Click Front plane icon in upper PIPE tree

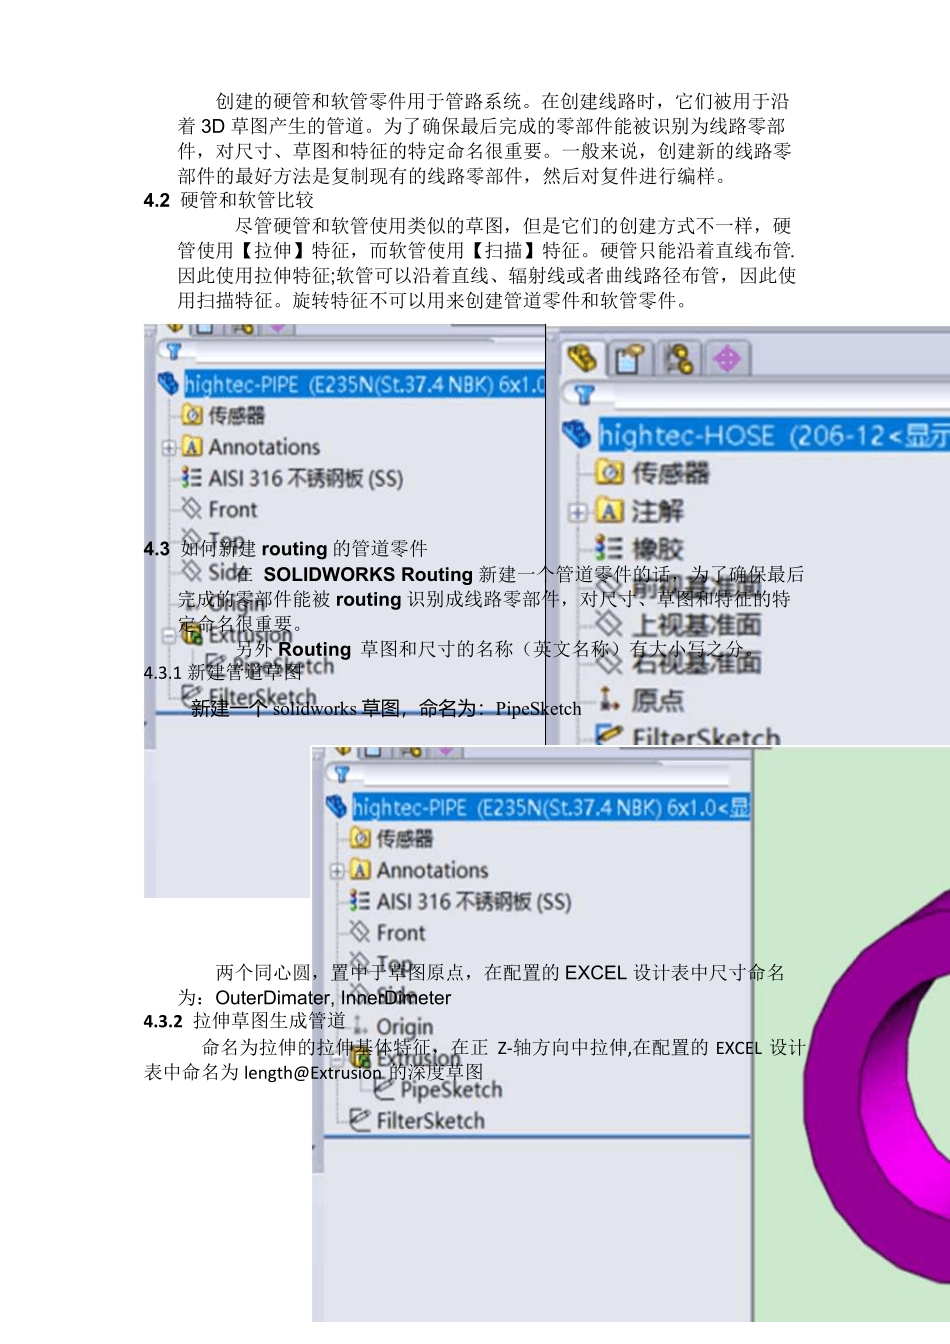(192, 509)
